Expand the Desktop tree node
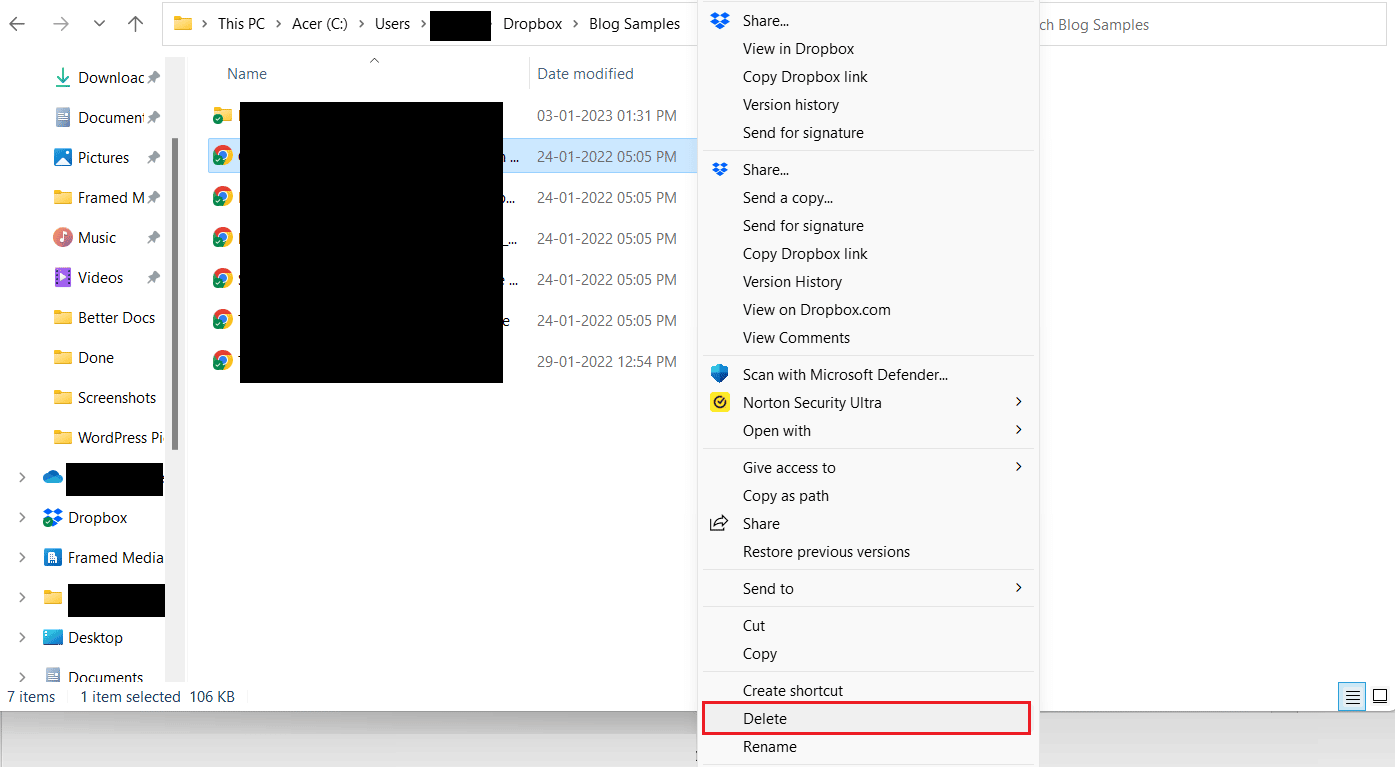This screenshot has height=767, width=1395. pos(22,638)
